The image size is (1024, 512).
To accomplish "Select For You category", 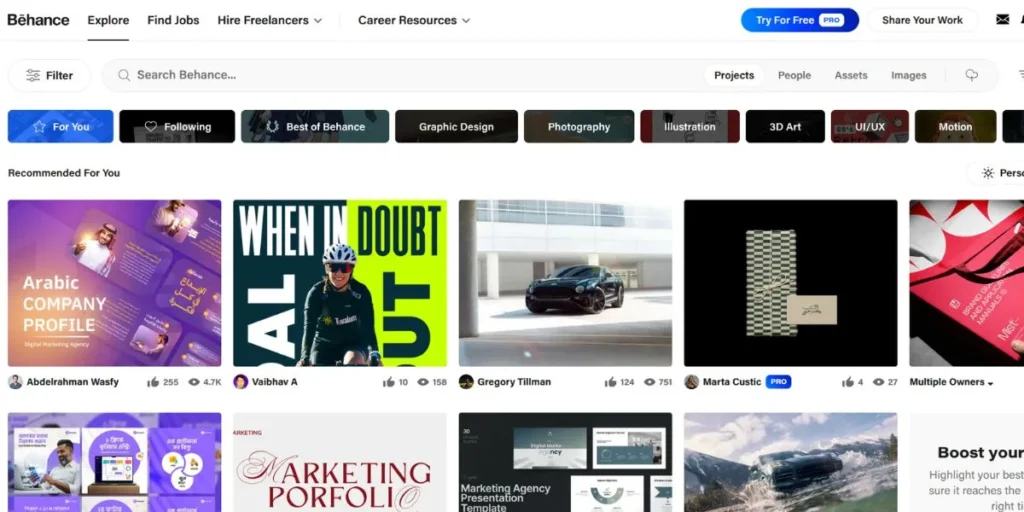I will 60,127.
